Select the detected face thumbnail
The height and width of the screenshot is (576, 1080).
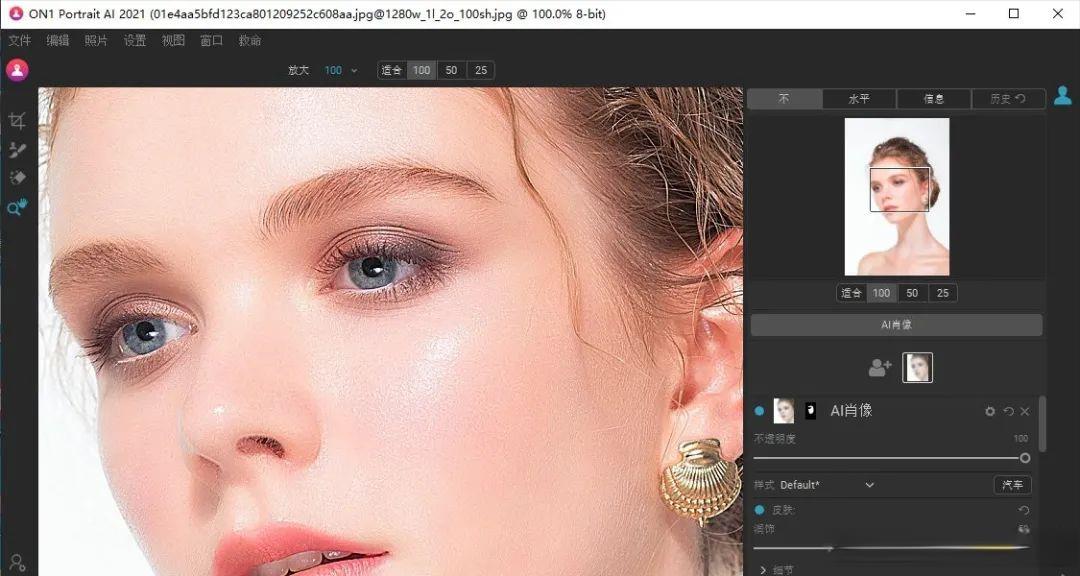click(x=917, y=368)
